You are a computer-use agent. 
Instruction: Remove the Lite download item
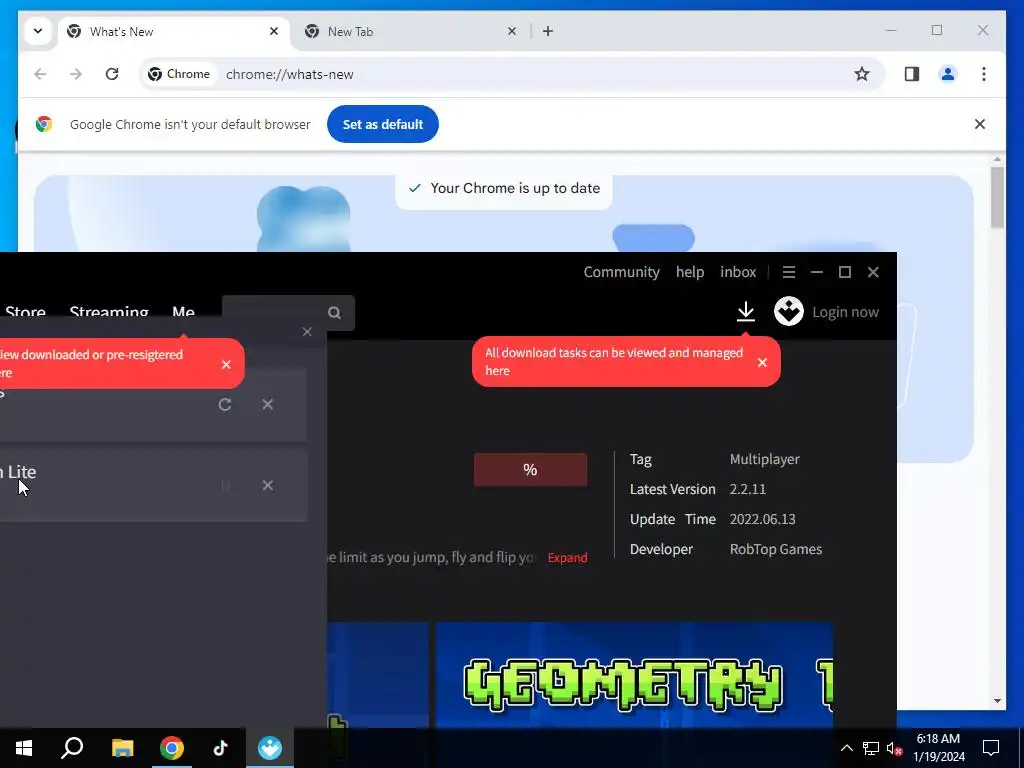click(x=268, y=485)
